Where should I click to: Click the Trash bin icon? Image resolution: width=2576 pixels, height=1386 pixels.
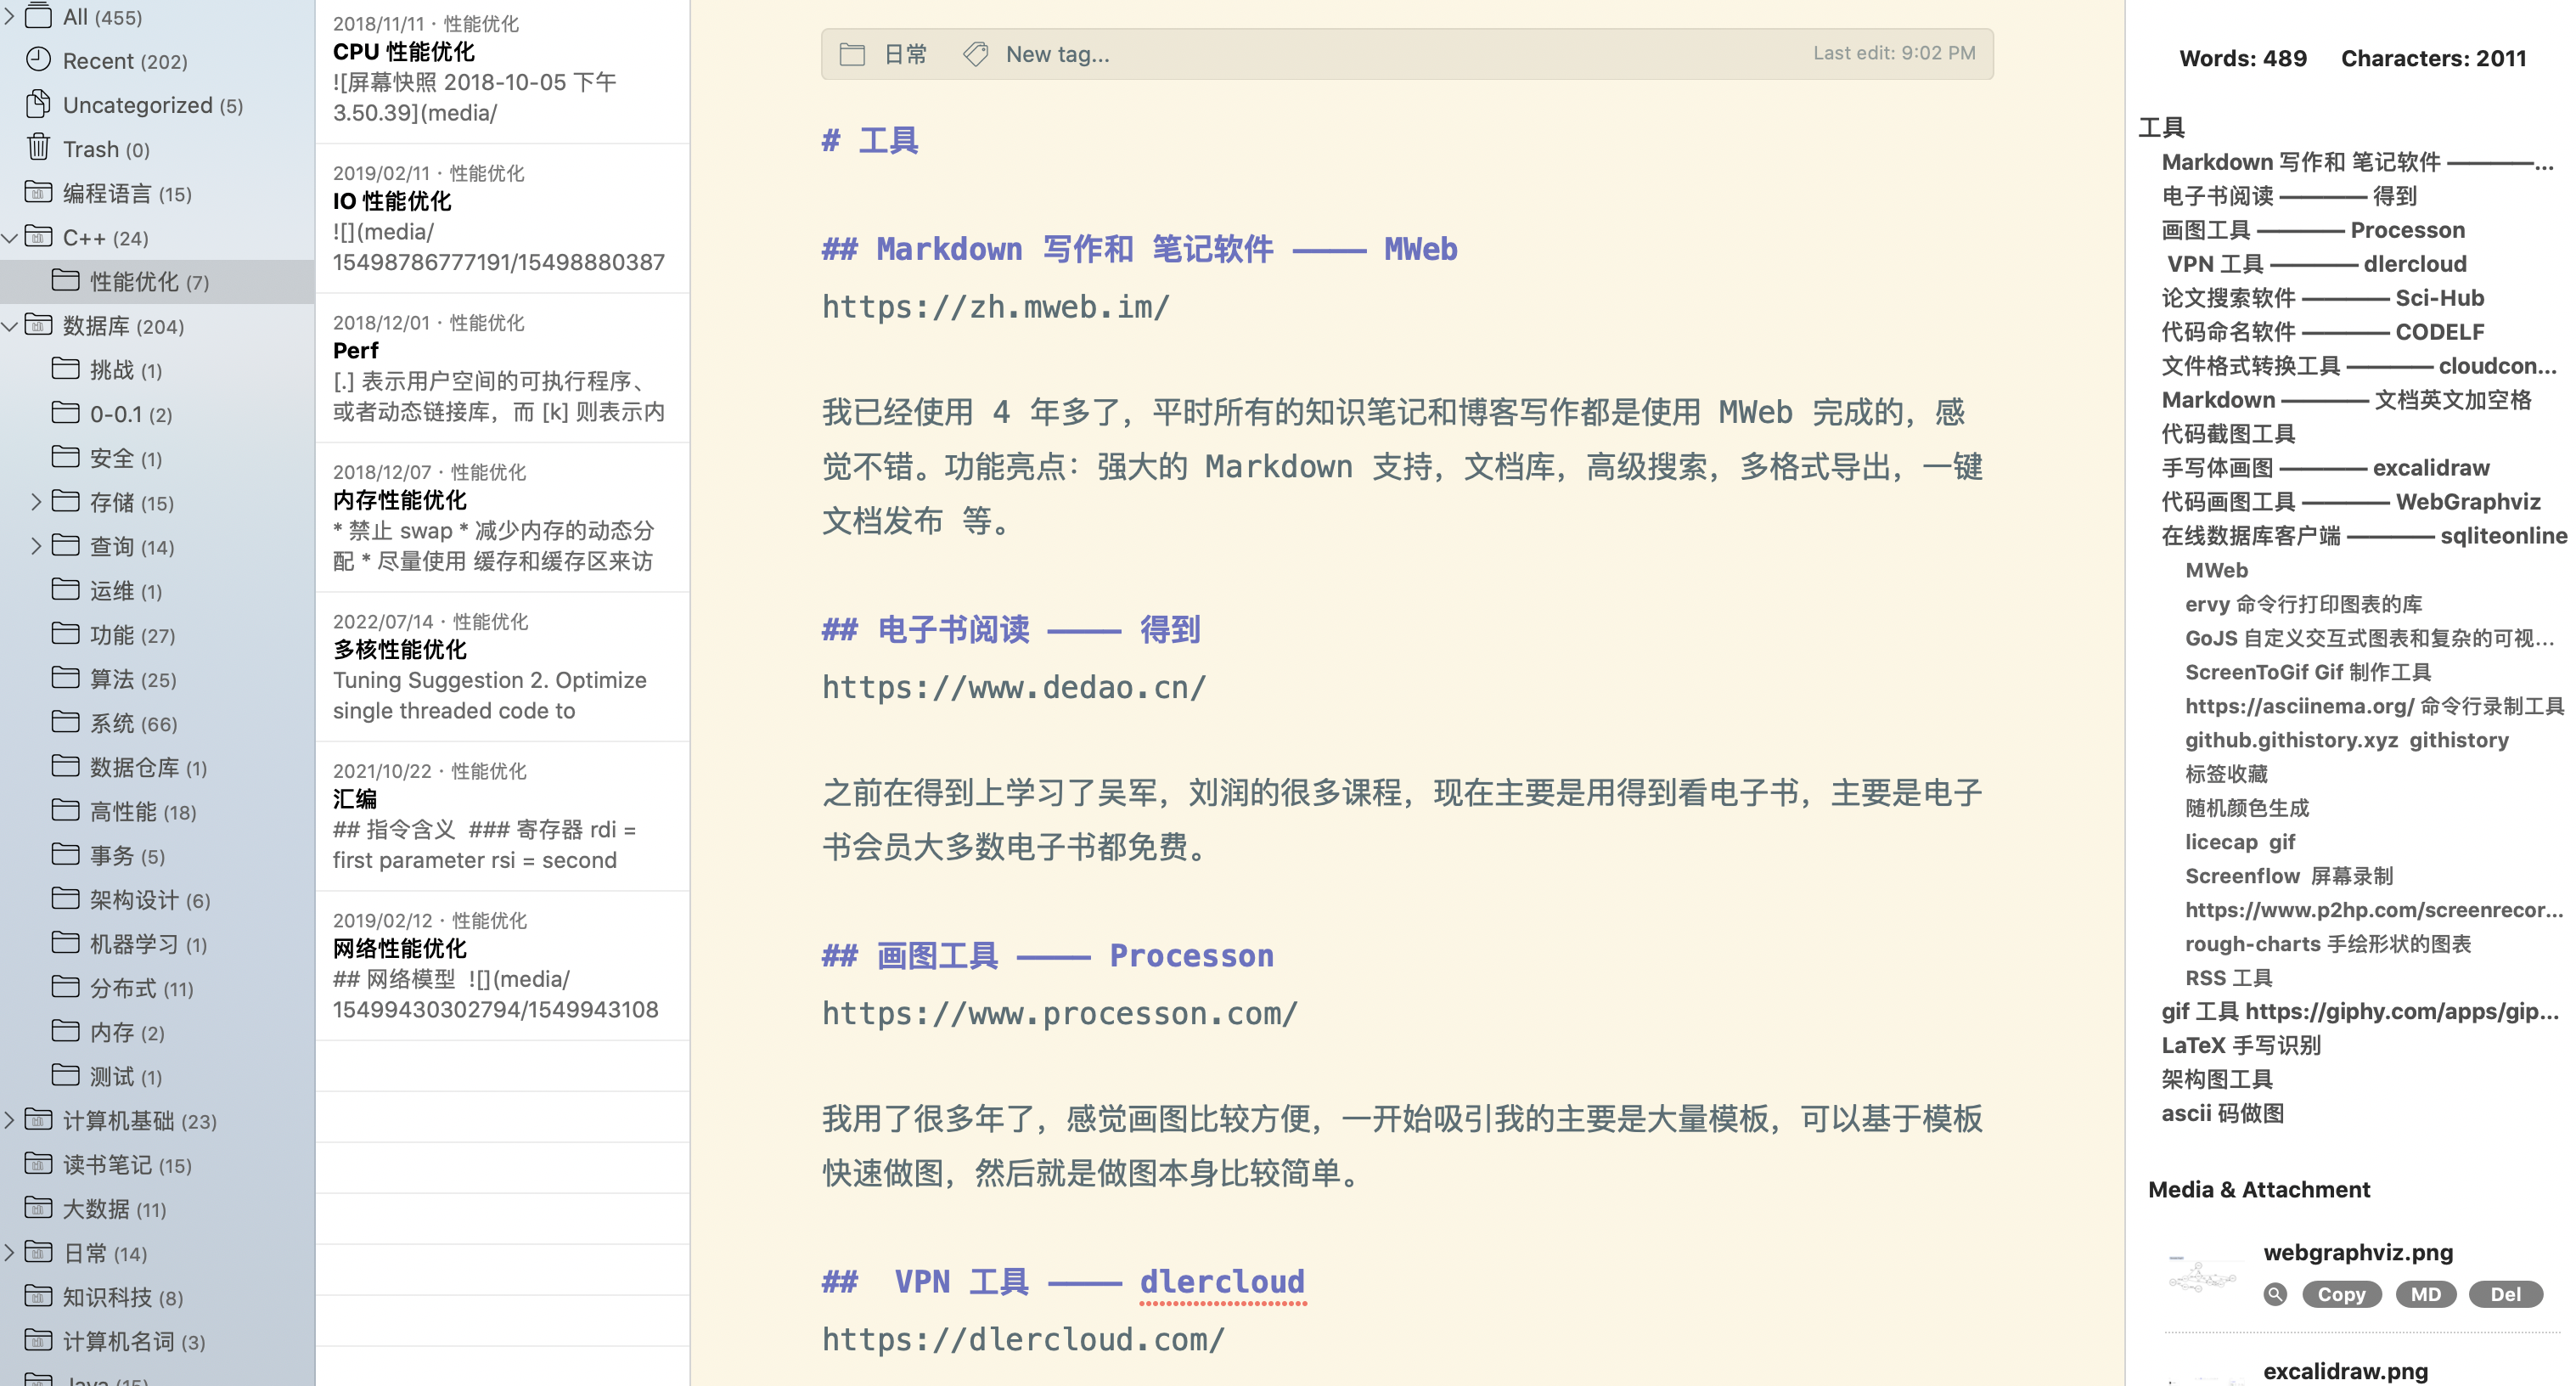pyautogui.click(x=37, y=147)
